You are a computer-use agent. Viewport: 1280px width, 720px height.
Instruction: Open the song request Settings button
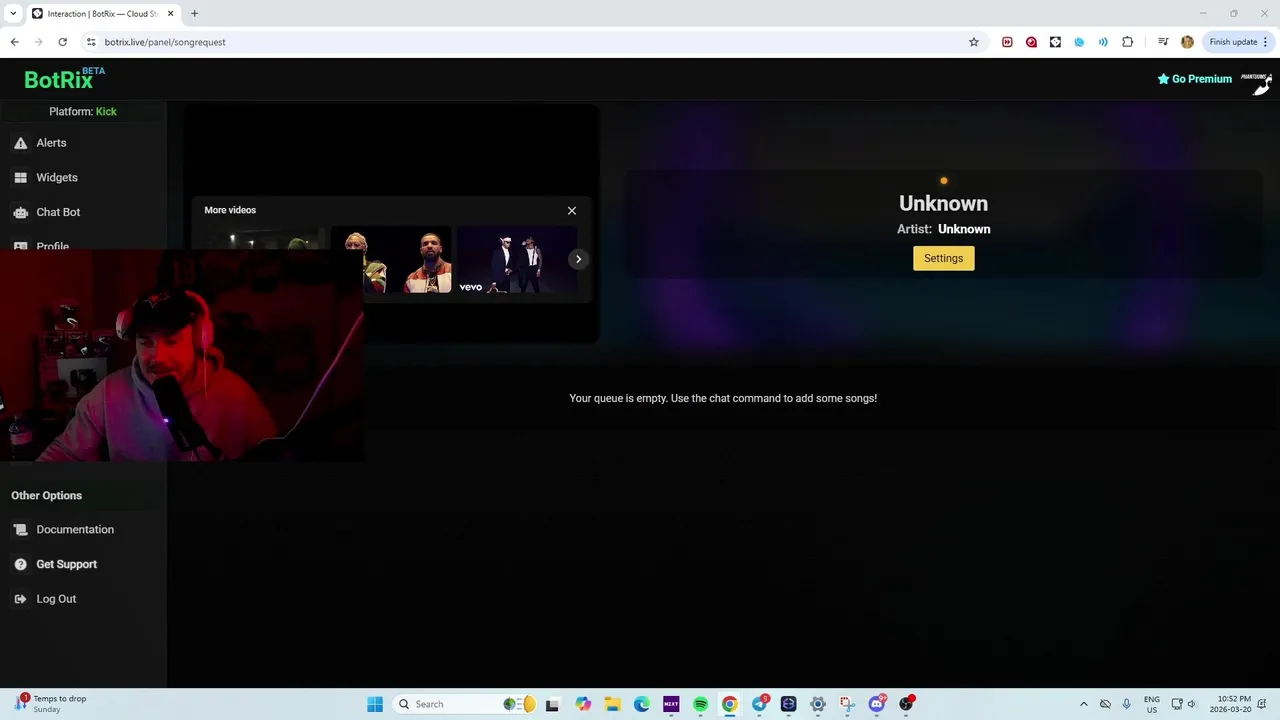[943, 258]
